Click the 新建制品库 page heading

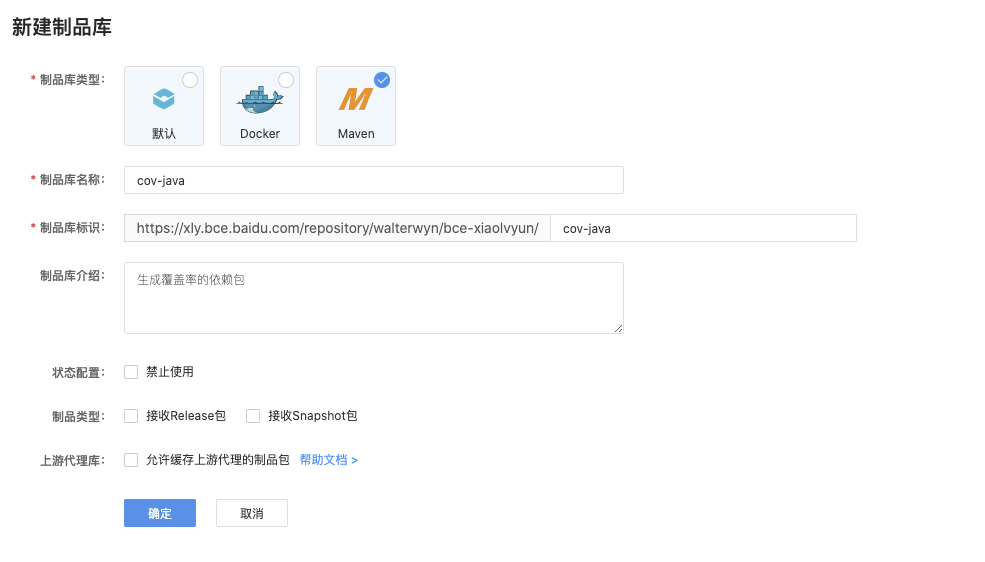click(62, 27)
